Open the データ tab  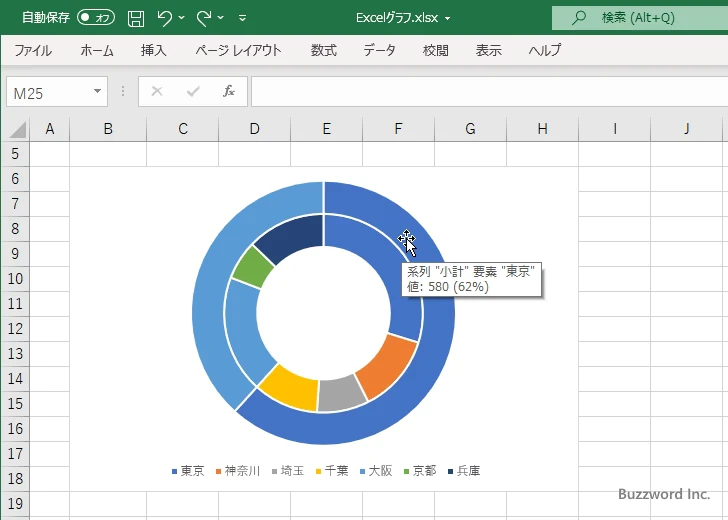click(379, 50)
